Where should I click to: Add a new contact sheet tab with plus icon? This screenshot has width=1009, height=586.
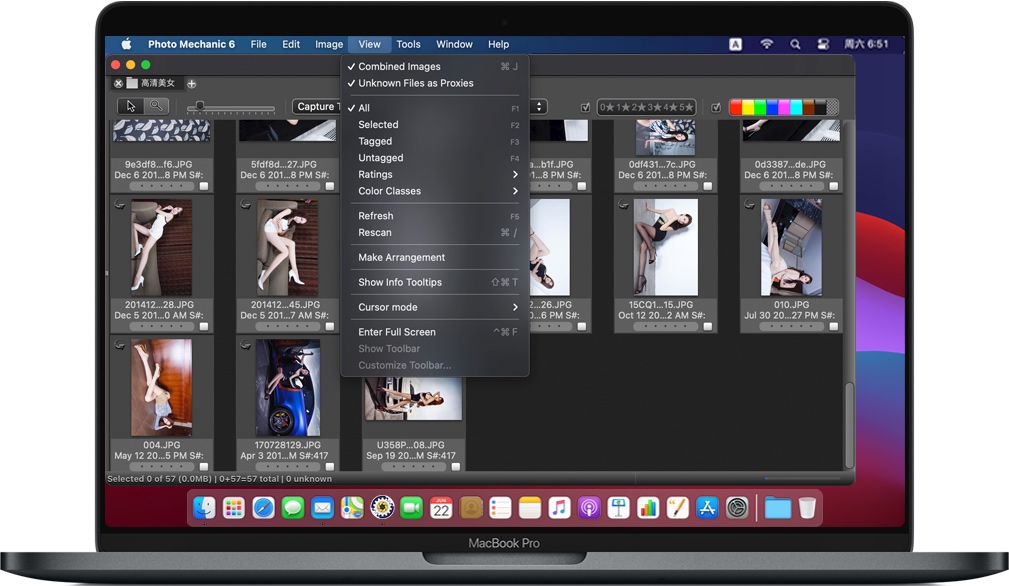pos(190,83)
